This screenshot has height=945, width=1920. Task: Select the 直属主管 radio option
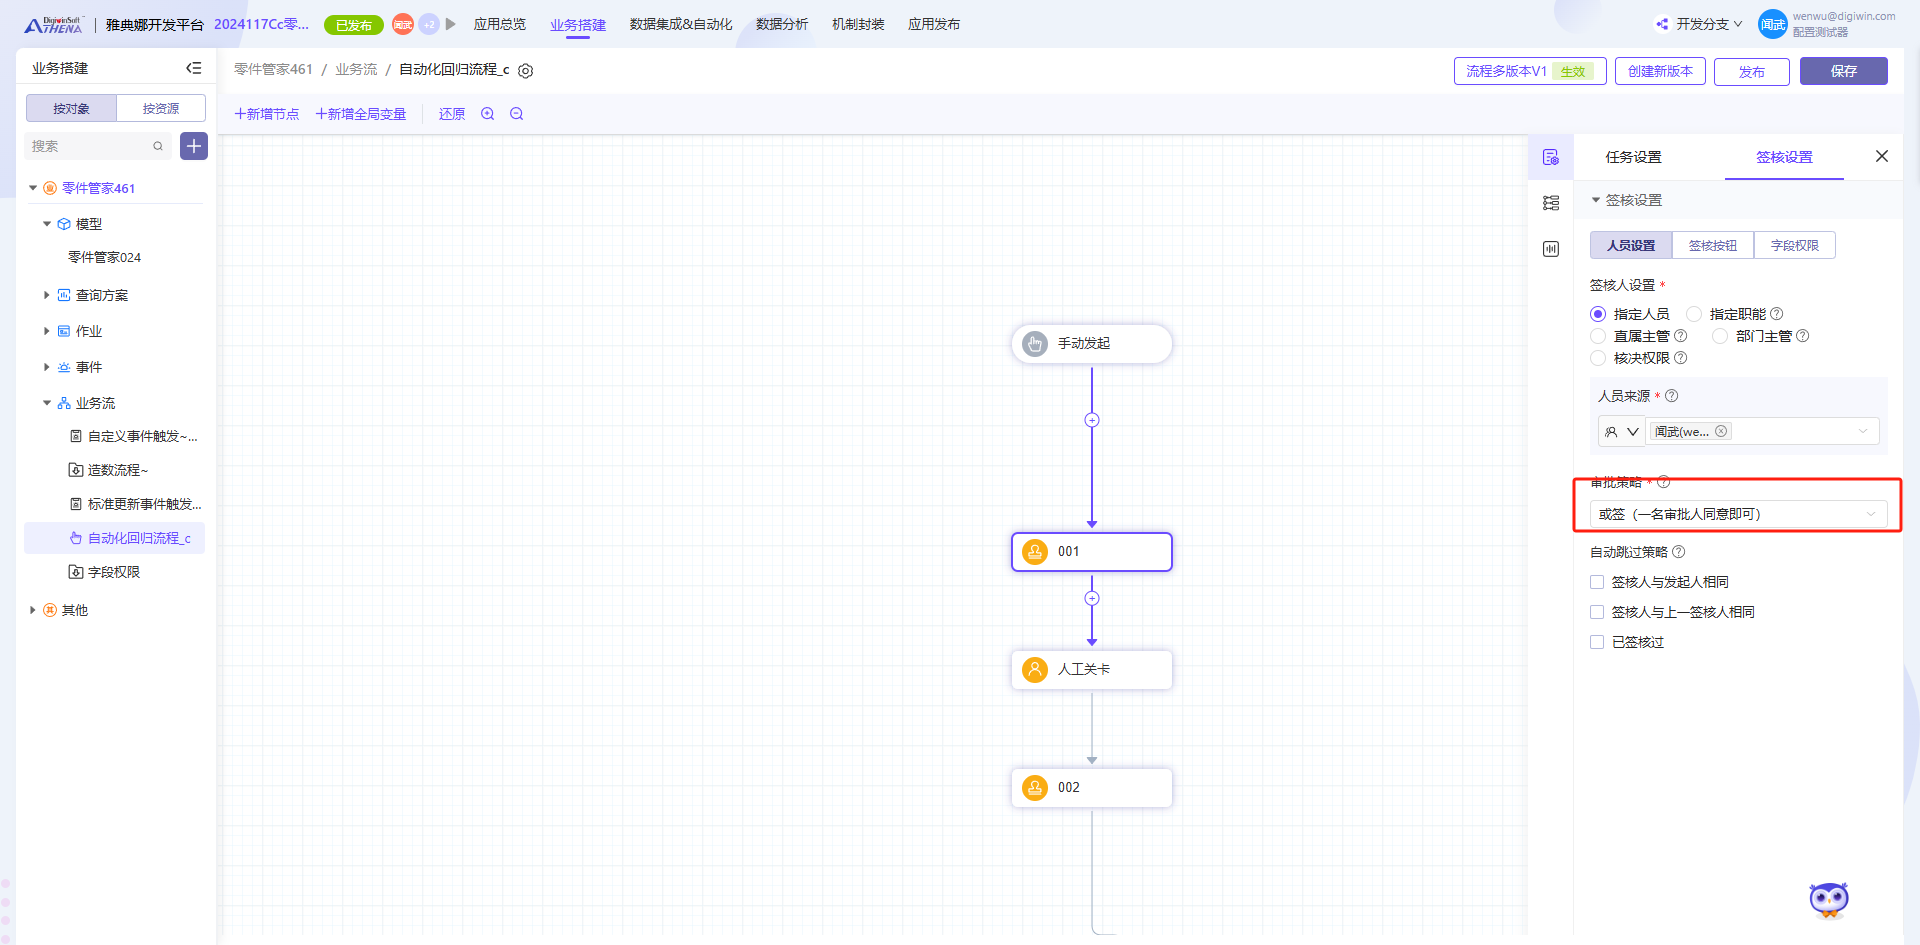click(x=1598, y=336)
